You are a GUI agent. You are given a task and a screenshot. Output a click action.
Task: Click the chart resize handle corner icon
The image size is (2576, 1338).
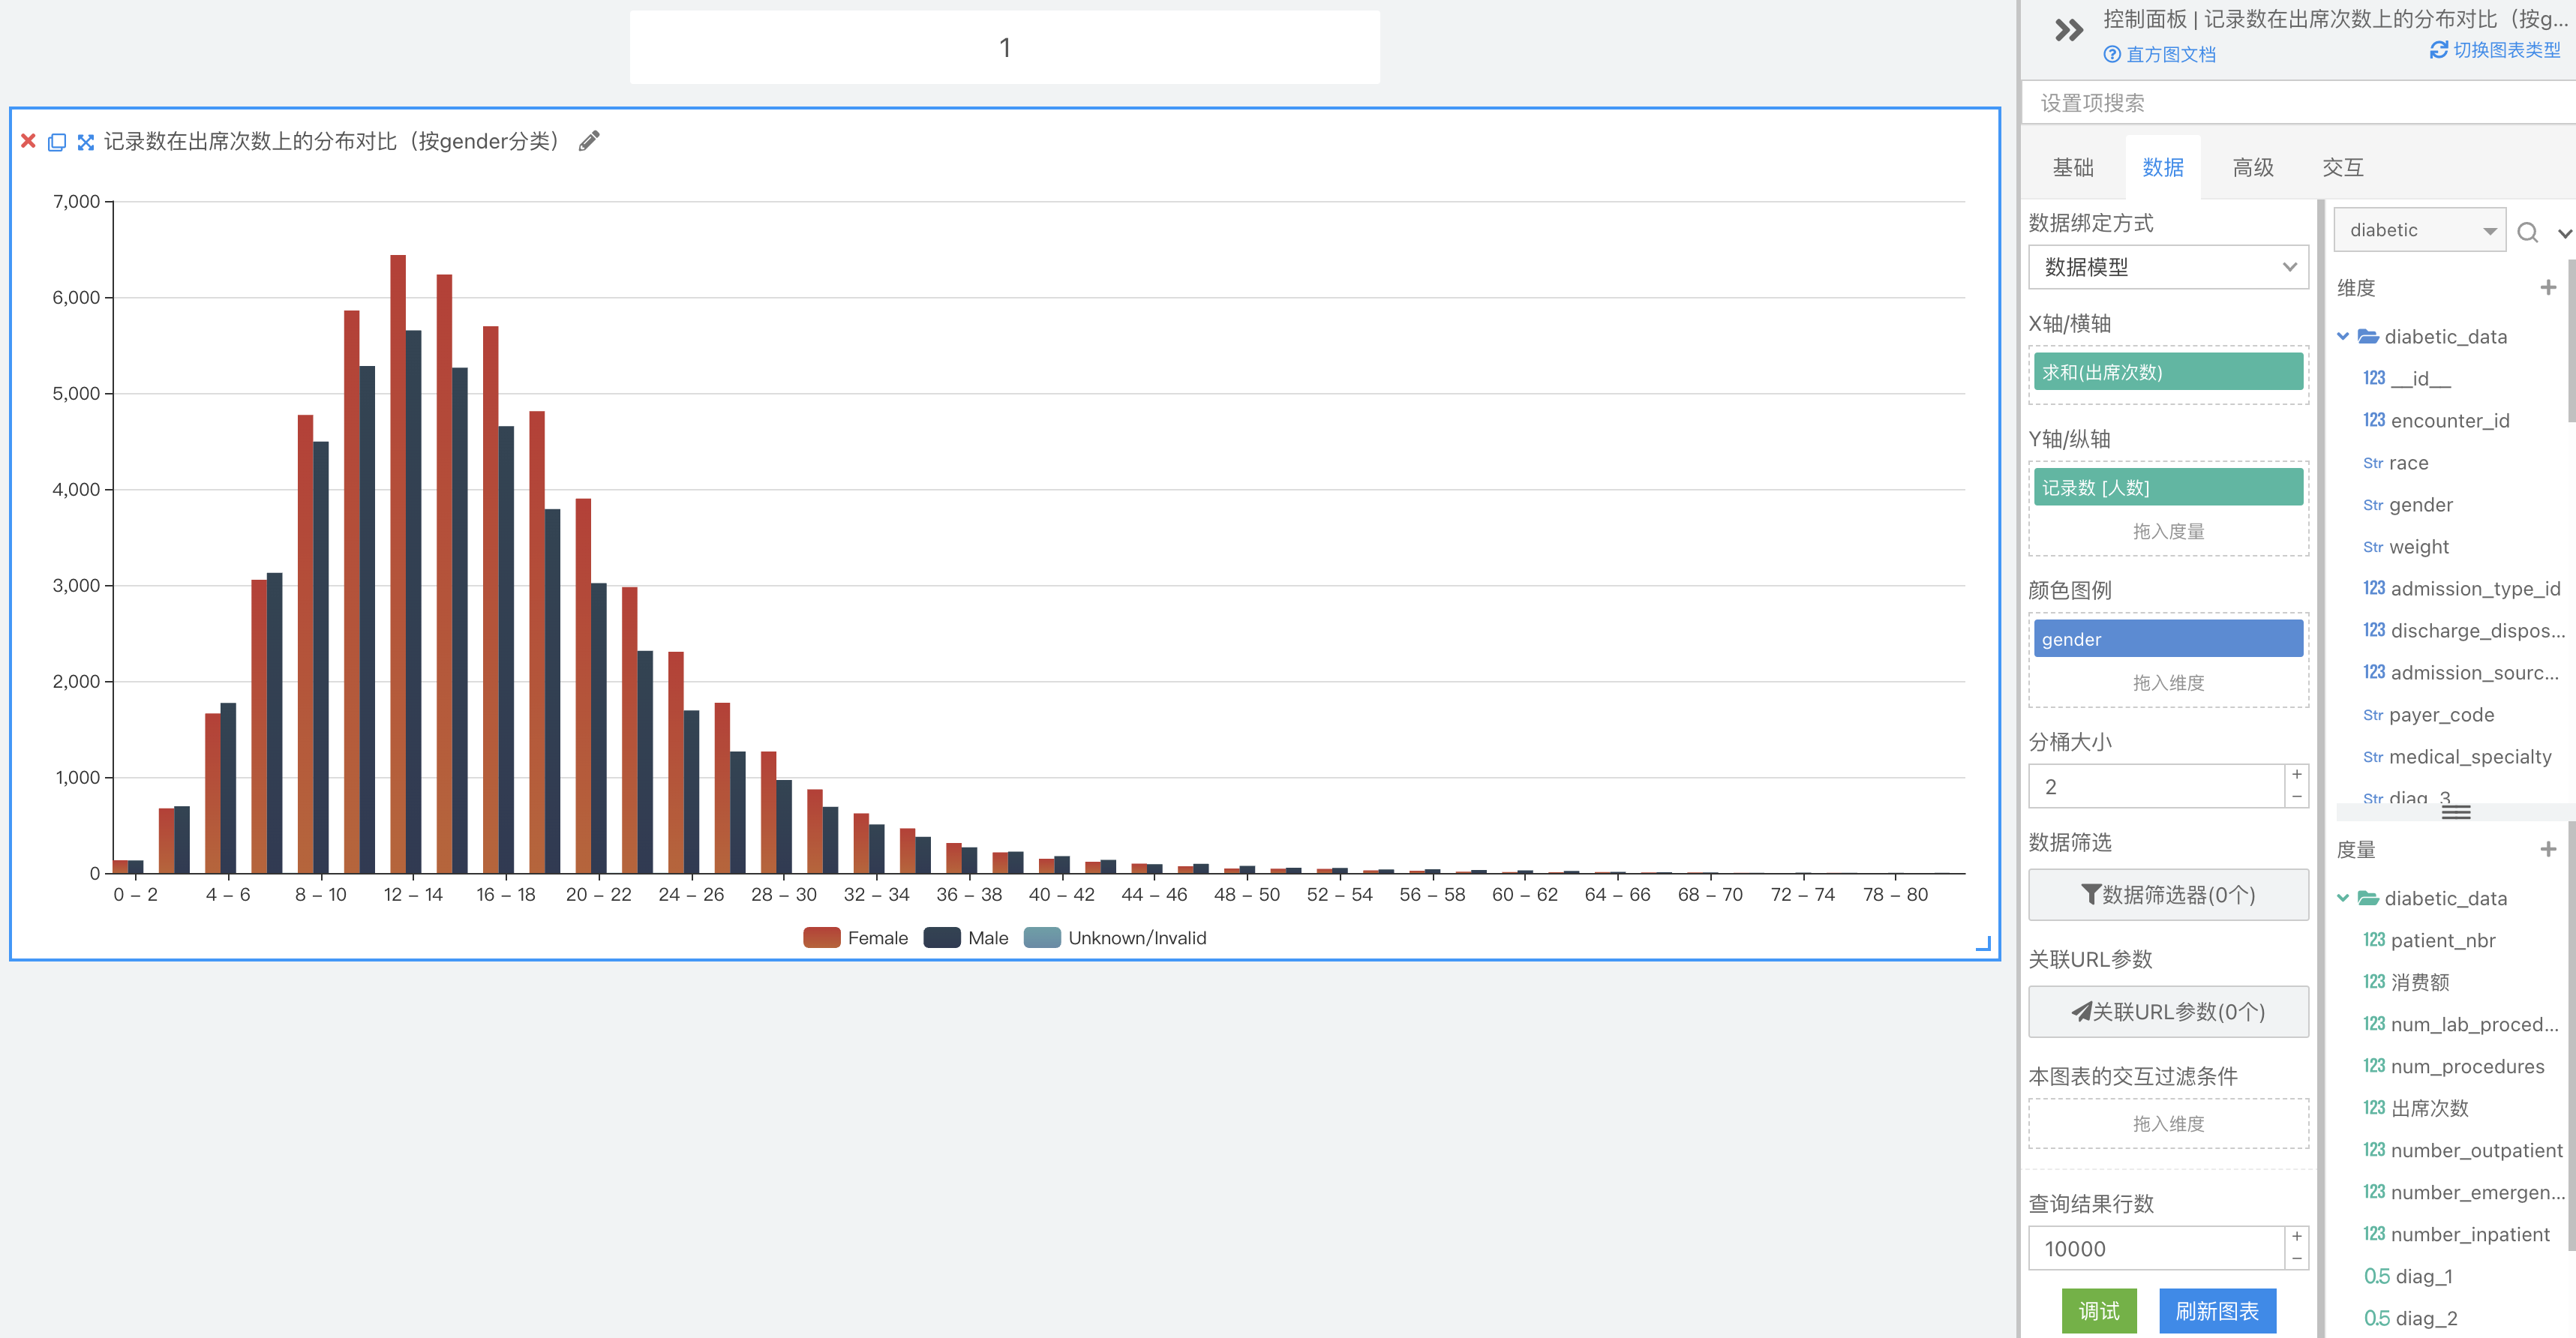(x=1983, y=943)
